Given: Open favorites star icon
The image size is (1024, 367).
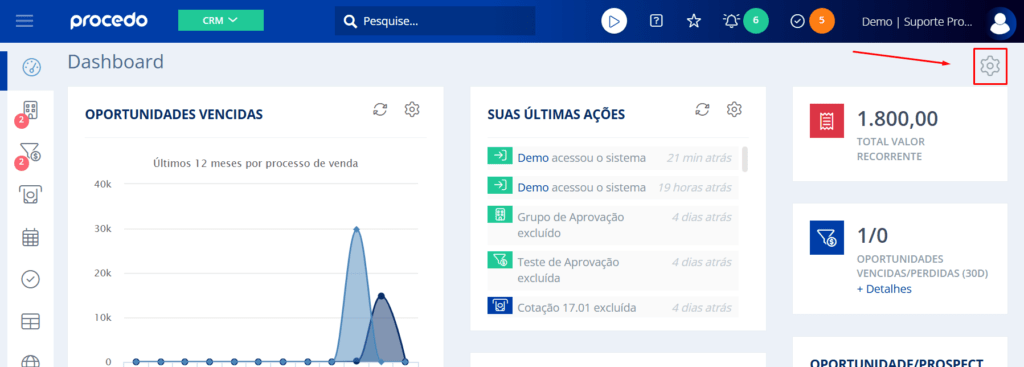Looking at the screenshot, I should pos(694,21).
